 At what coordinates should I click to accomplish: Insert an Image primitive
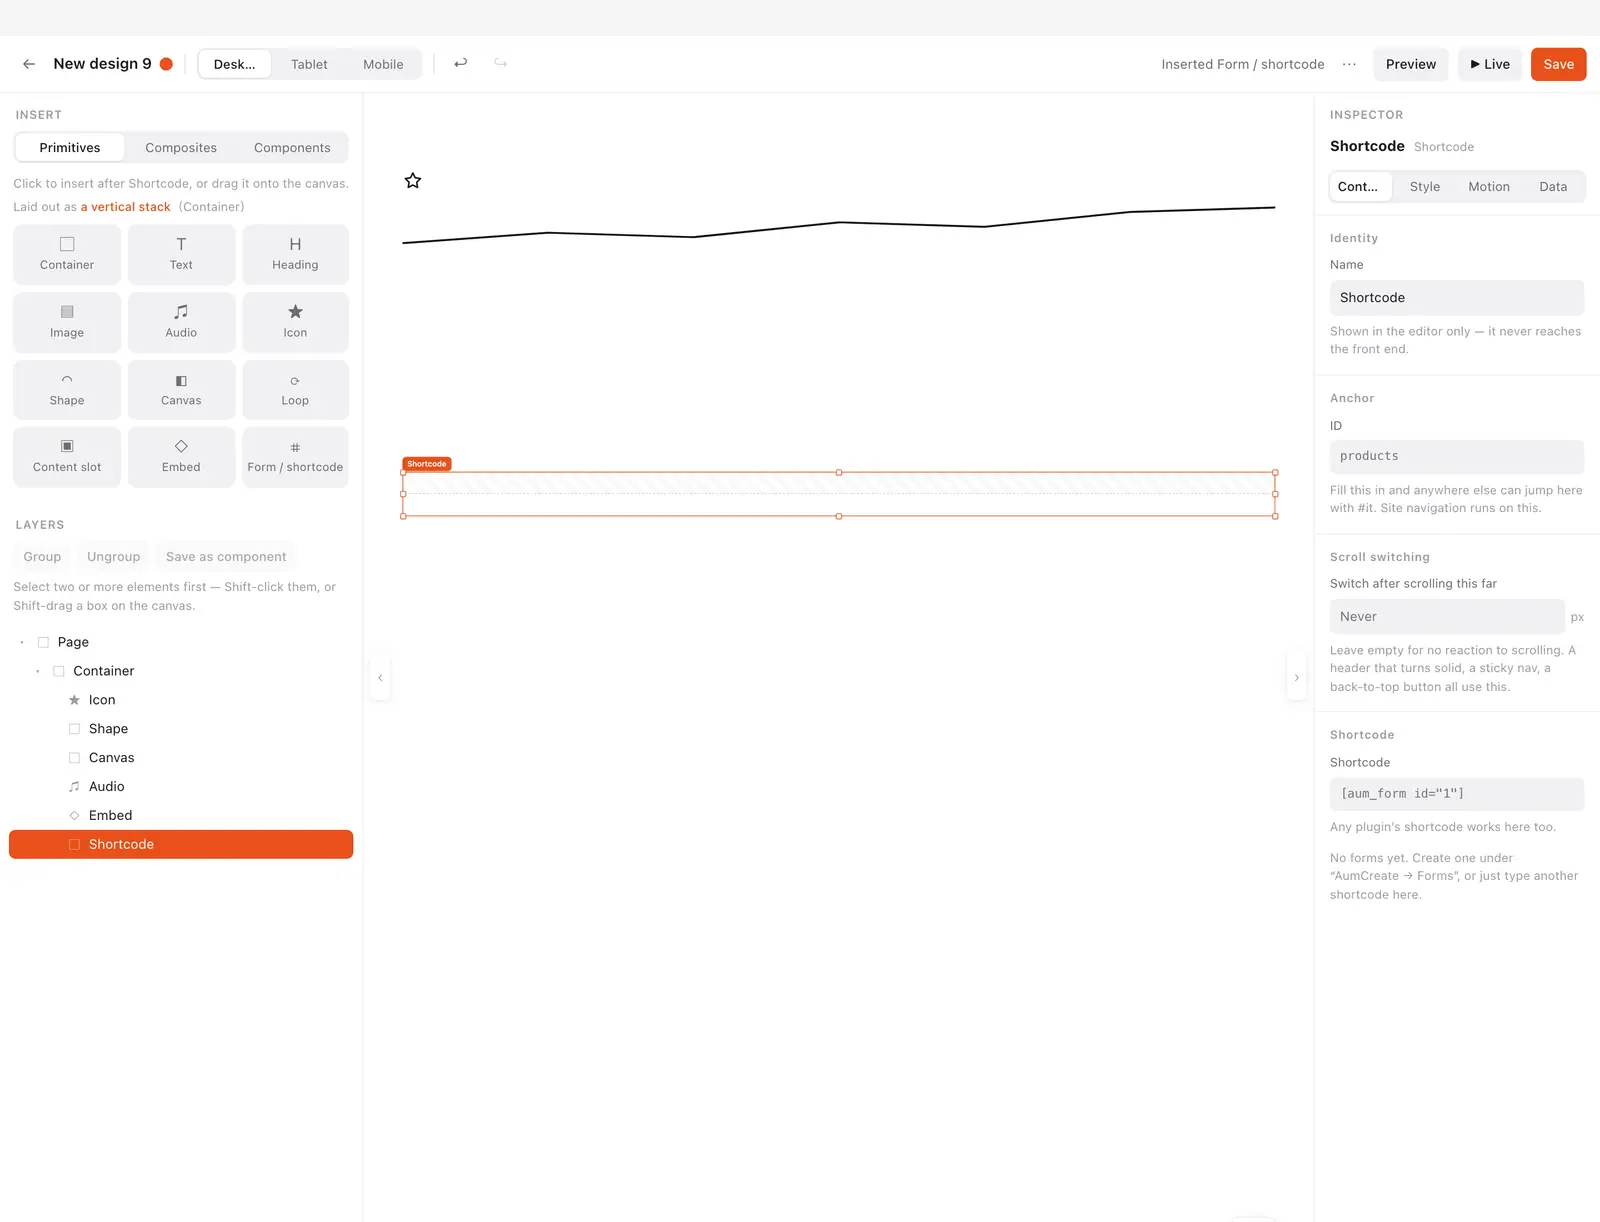(67, 322)
